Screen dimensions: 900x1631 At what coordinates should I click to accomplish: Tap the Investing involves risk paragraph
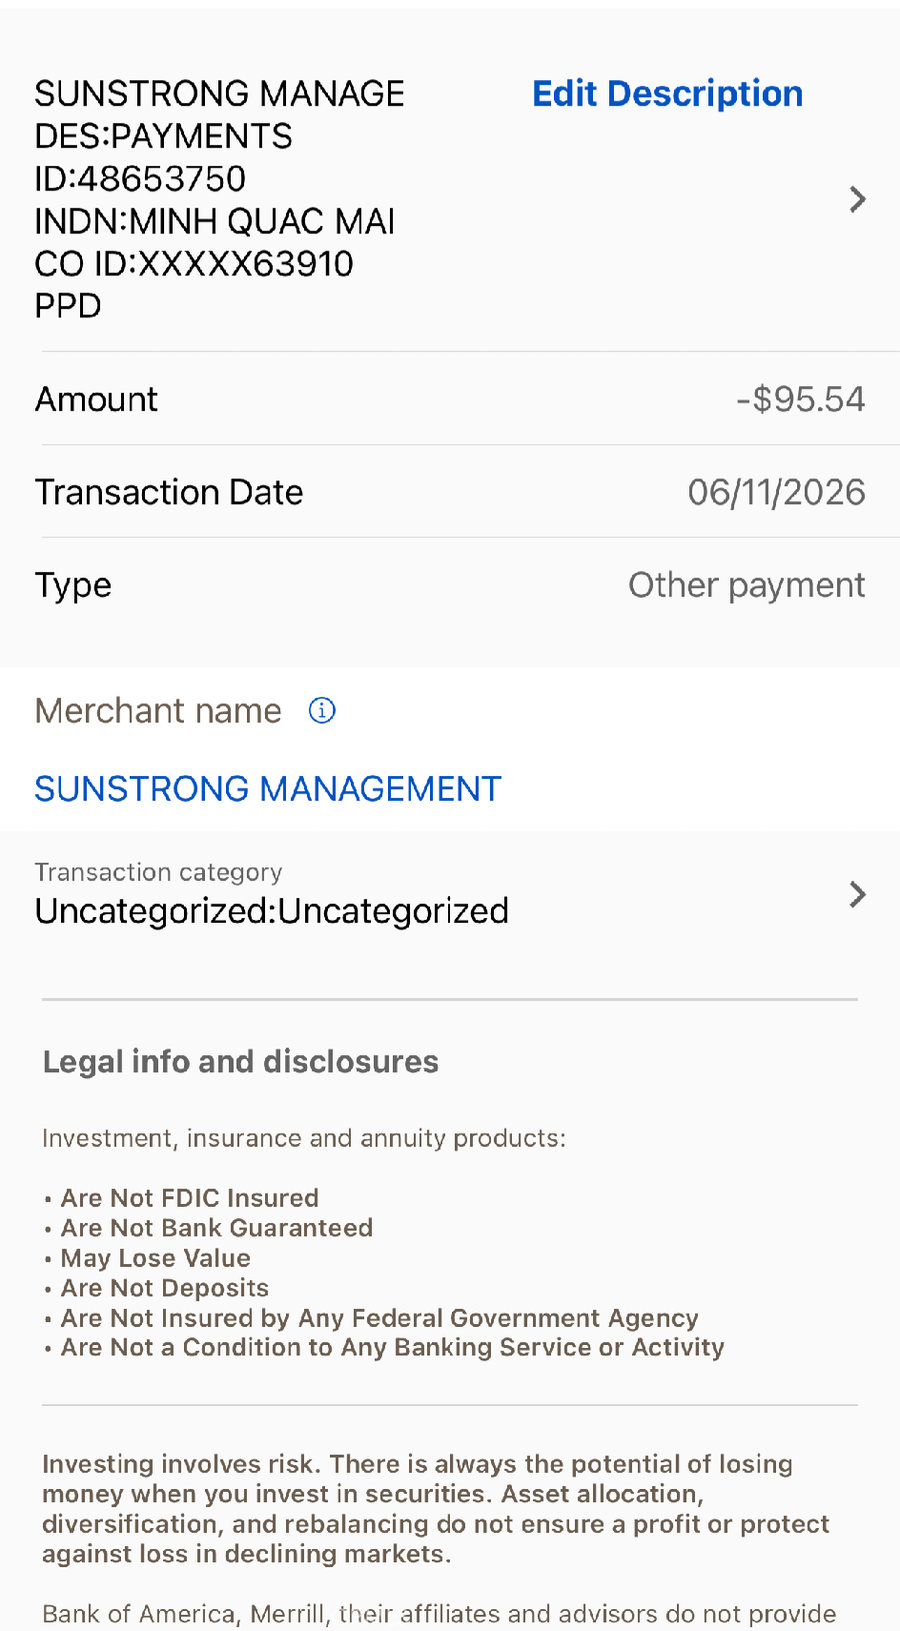[436, 1509]
